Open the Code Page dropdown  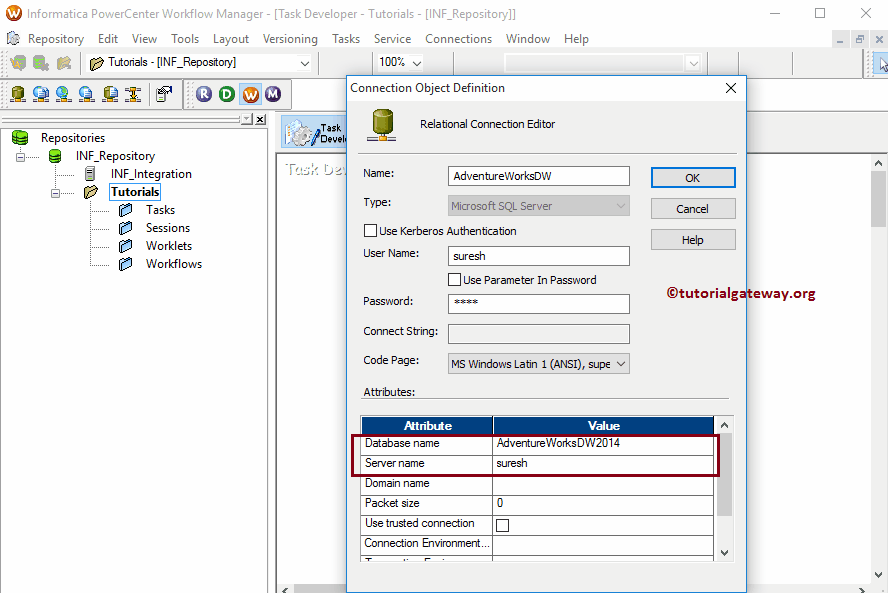(x=621, y=363)
